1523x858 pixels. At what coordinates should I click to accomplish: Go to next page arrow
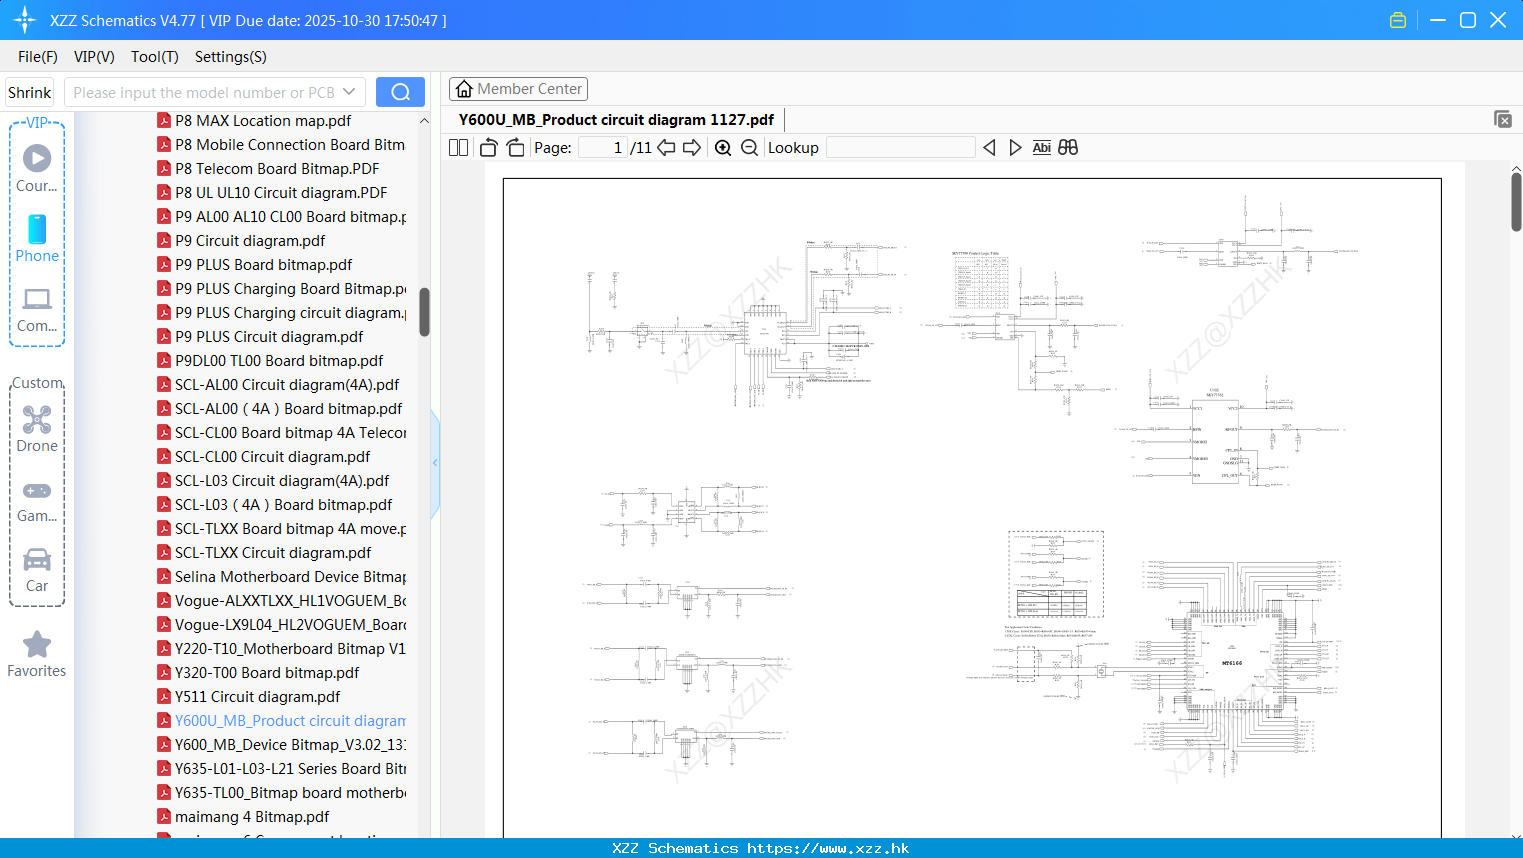[692, 148]
